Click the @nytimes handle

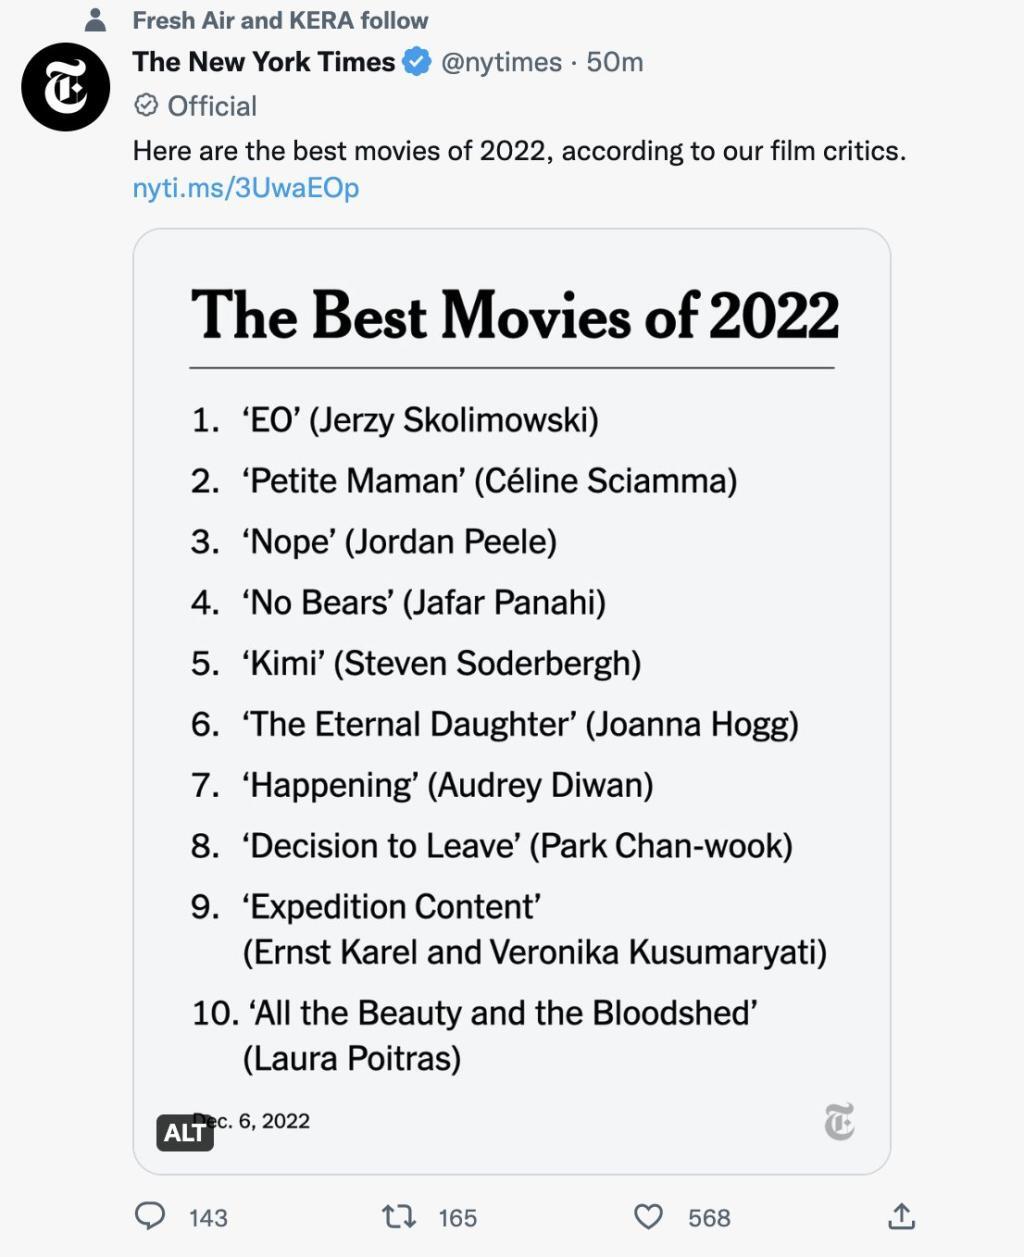[x=501, y=62]
